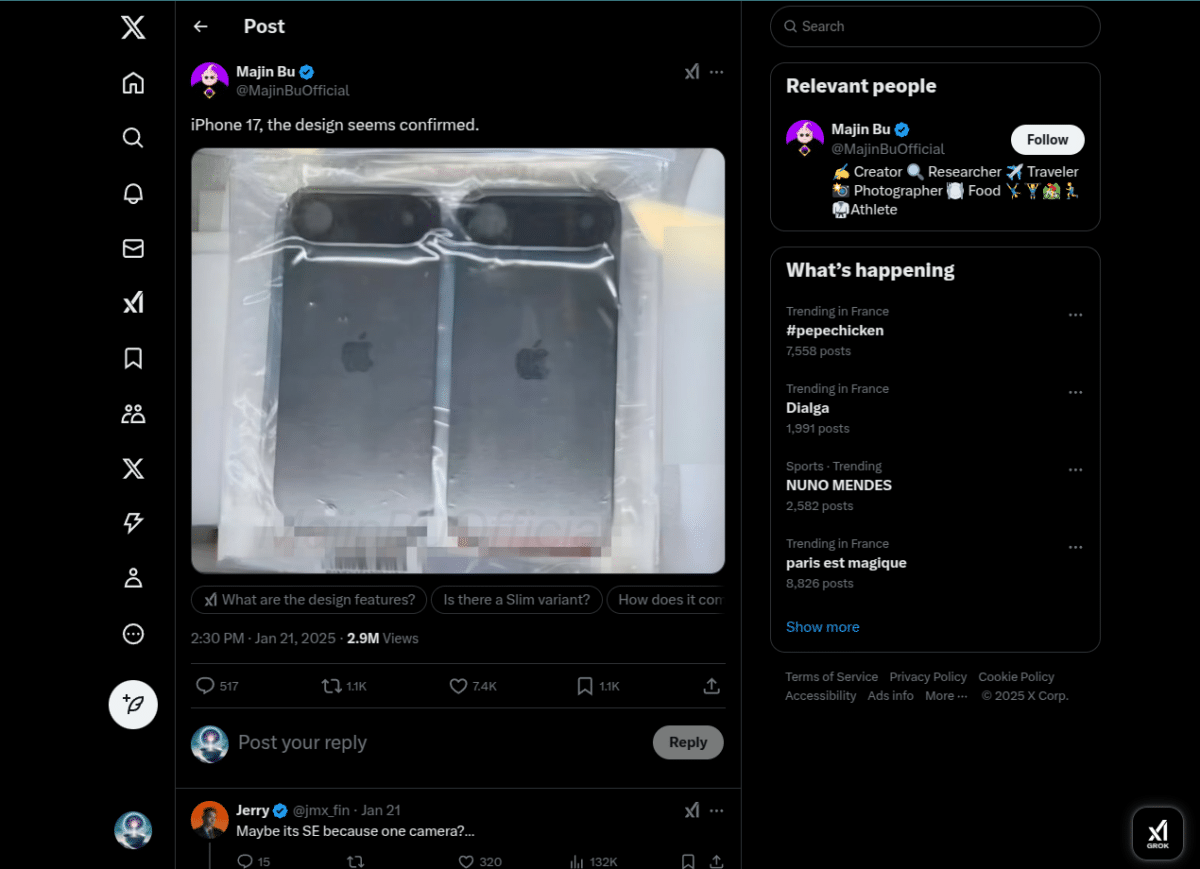Like Majin Bu's iPhone 17 post
Viewport: 1200px width, 869px height.
tap(472, 686)
